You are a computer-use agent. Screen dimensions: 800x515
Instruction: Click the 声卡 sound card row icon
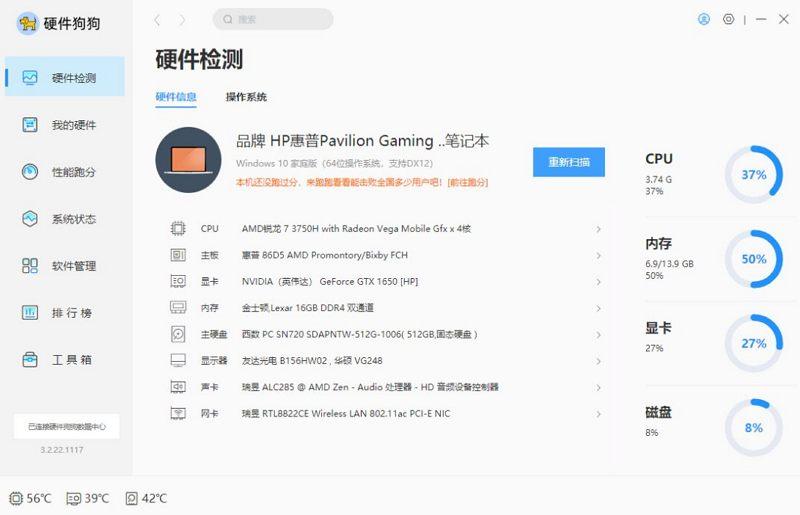pyautogui.click(x=178, y=387)
